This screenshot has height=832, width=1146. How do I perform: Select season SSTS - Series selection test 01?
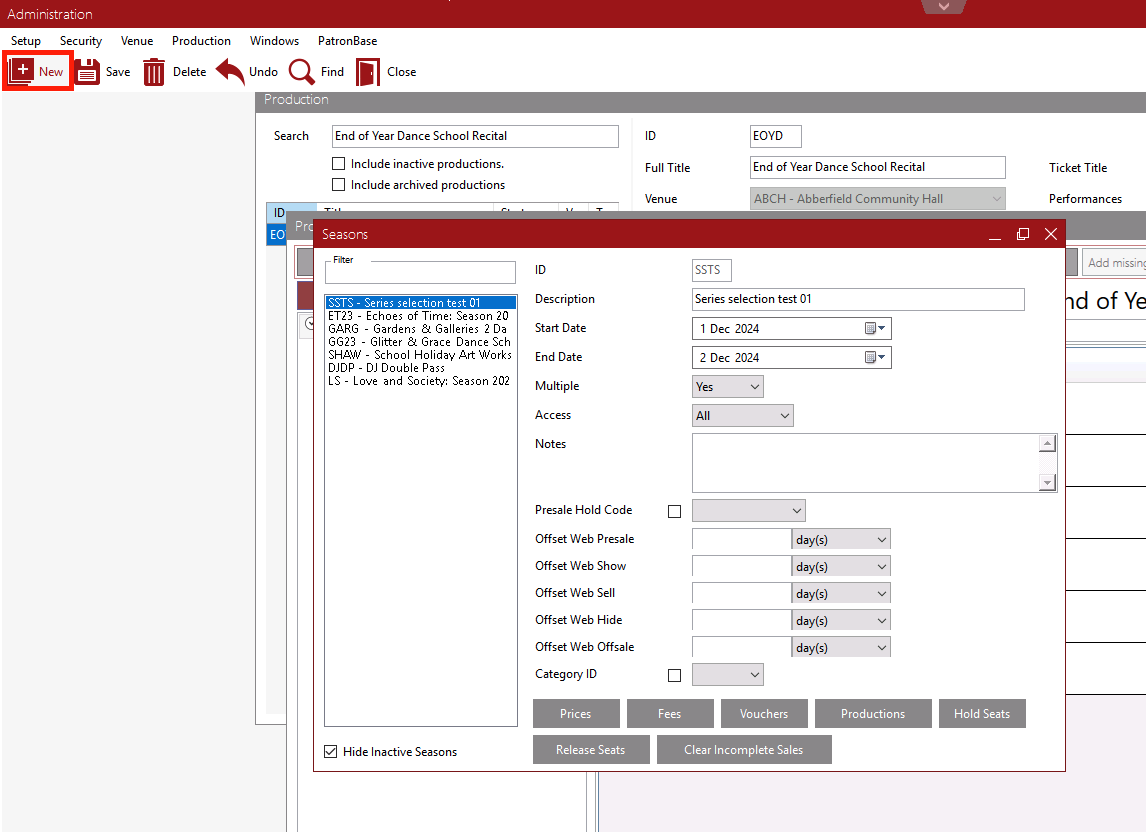[421, 303]
